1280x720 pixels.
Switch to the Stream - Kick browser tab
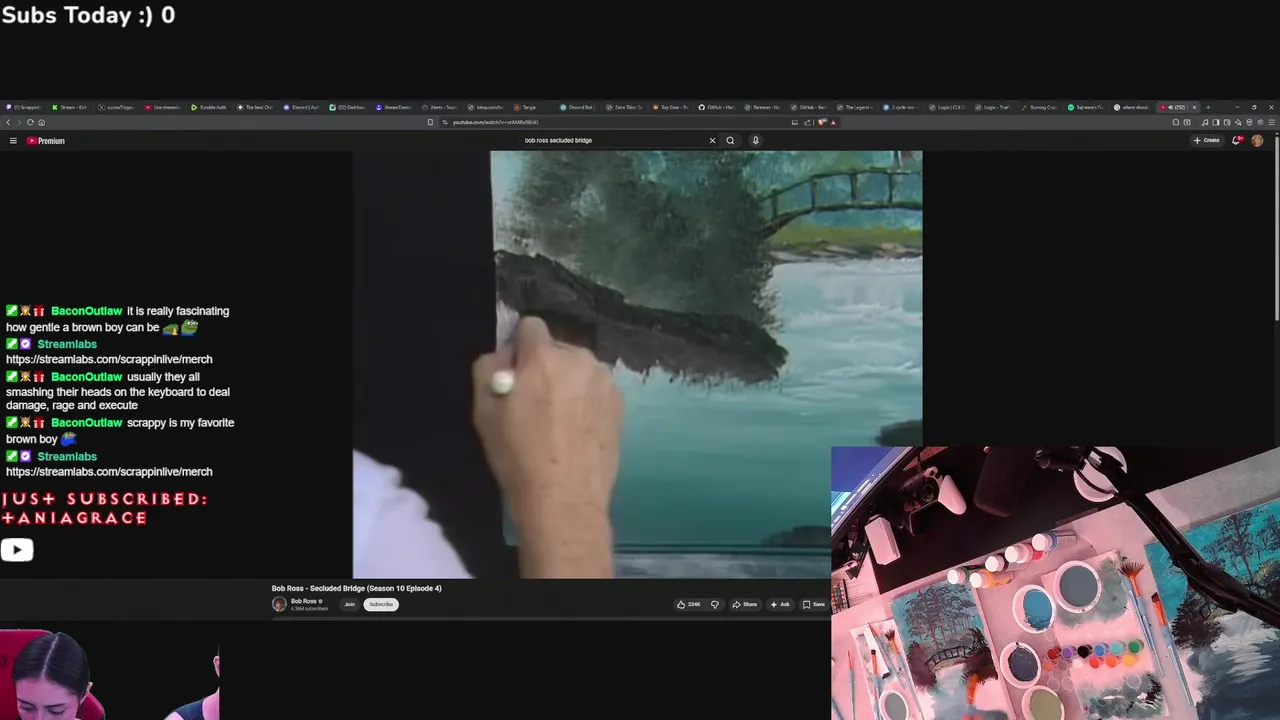click(x=72, y=107)
